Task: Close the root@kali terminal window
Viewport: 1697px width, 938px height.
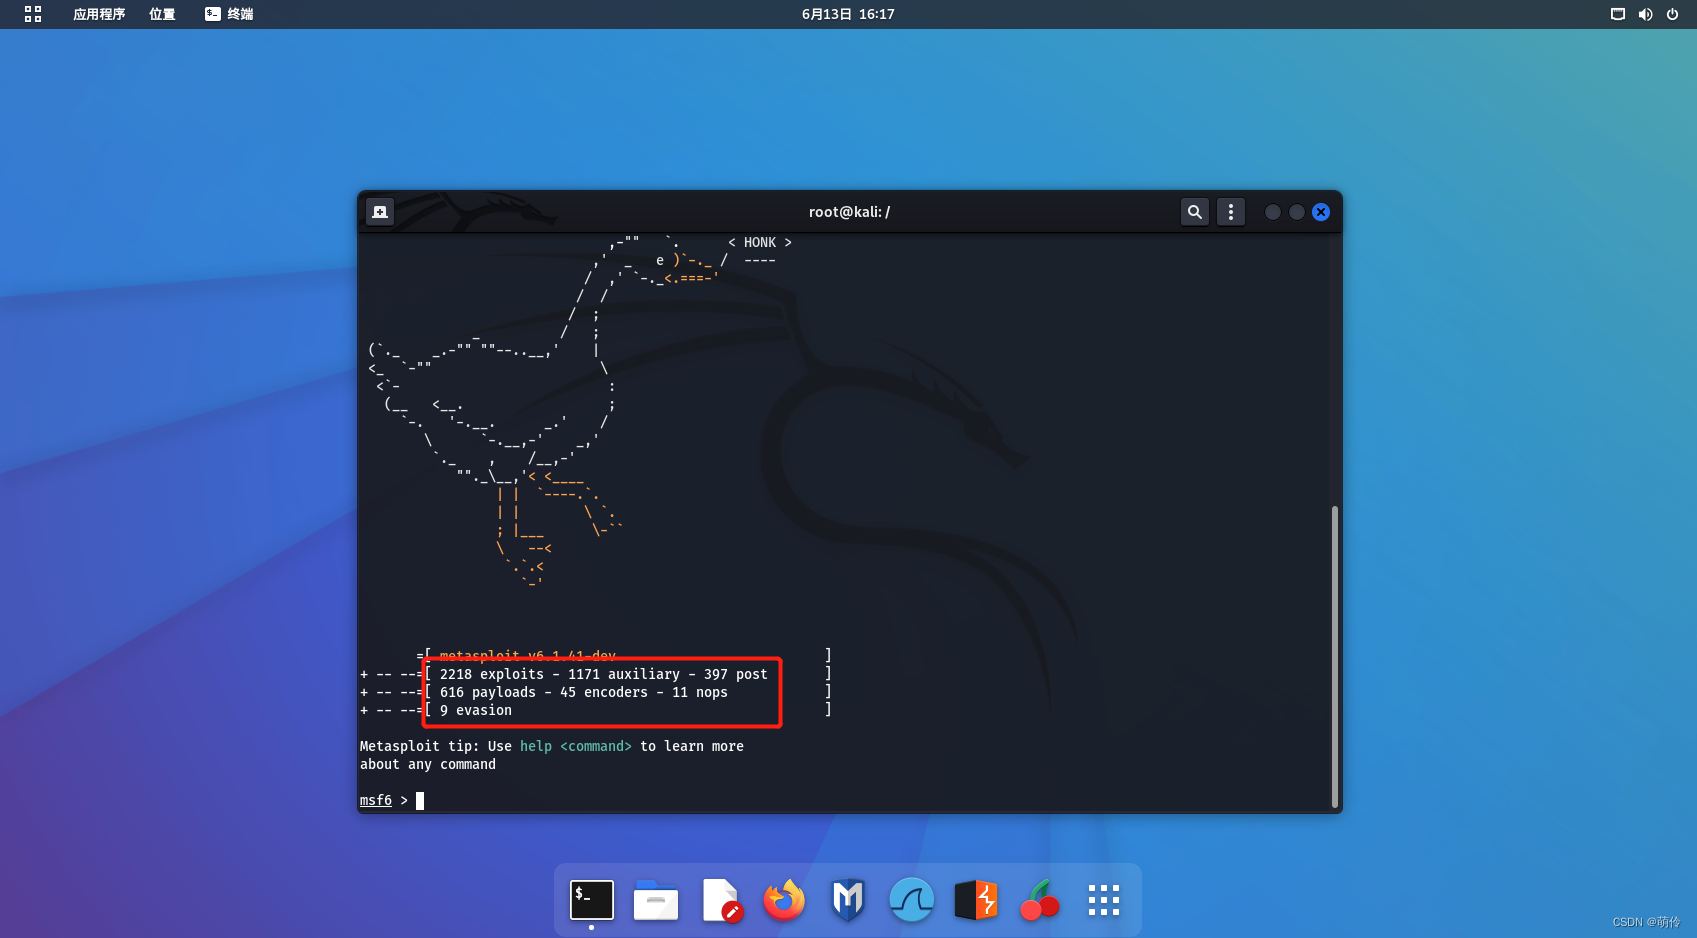Action: pyautogui.click(x=1321, y=212)
